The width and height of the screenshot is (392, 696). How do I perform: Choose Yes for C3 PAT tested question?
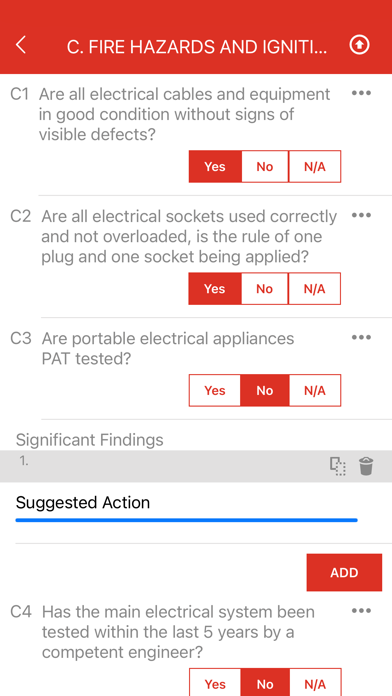point(215,390)
